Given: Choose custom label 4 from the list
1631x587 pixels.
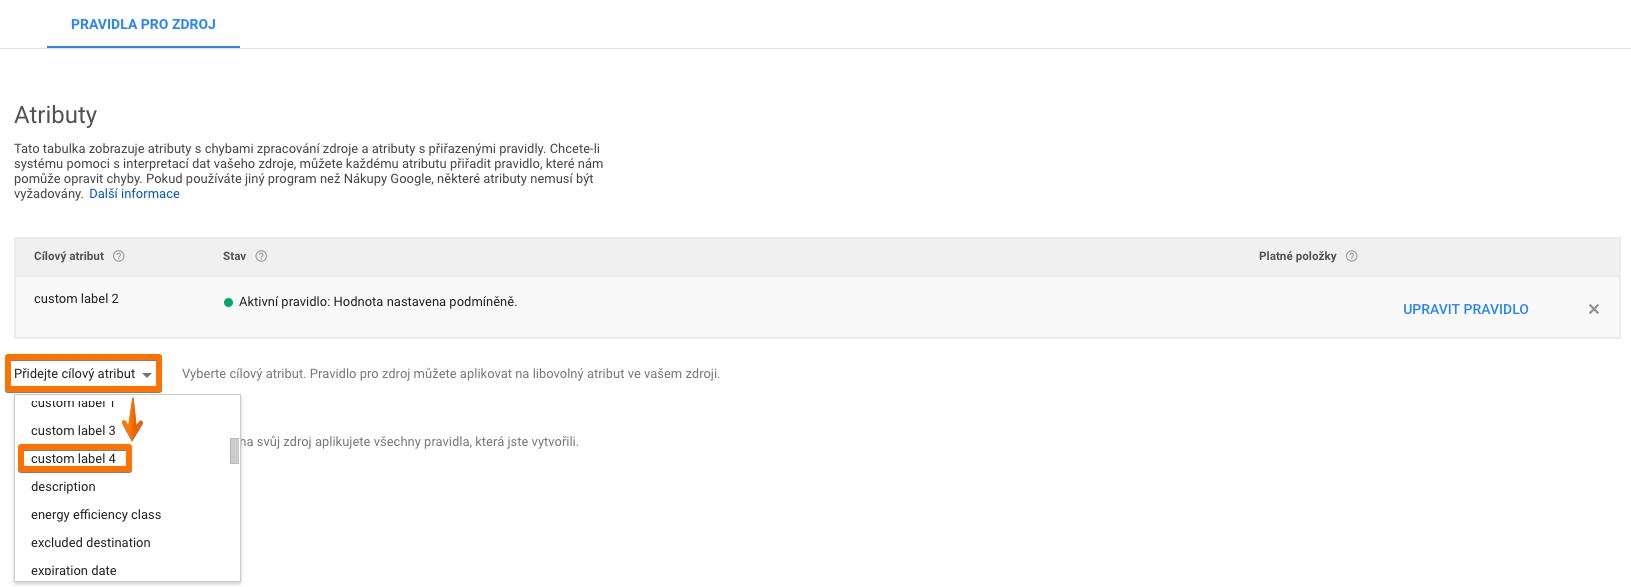Looking at the screenshot, I should 73,459.
